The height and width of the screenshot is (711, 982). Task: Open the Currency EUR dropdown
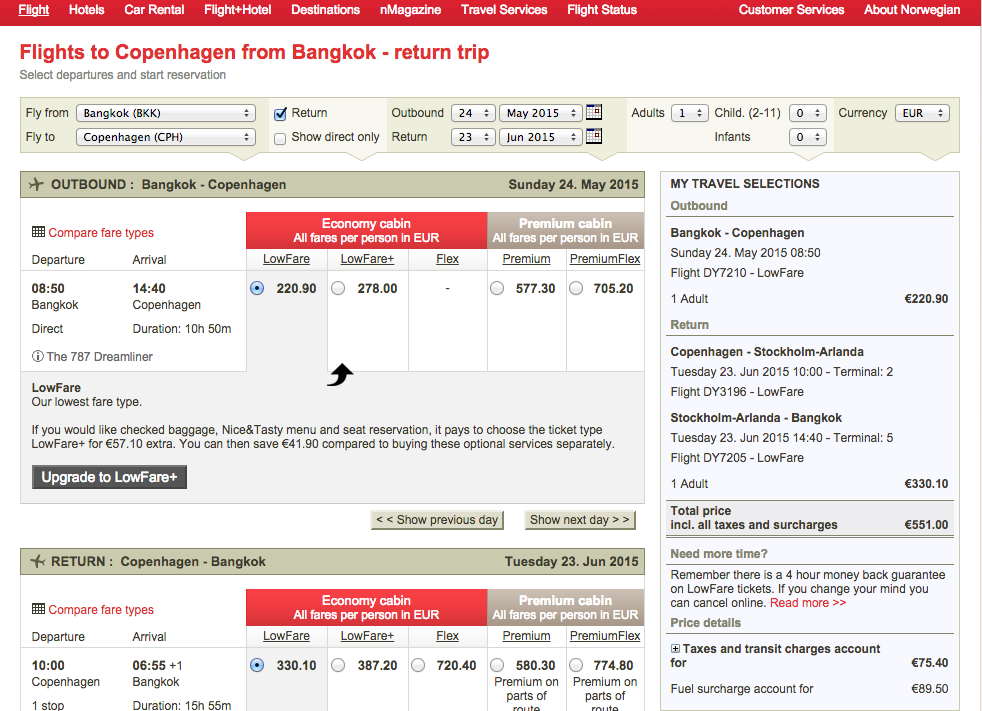923,113
